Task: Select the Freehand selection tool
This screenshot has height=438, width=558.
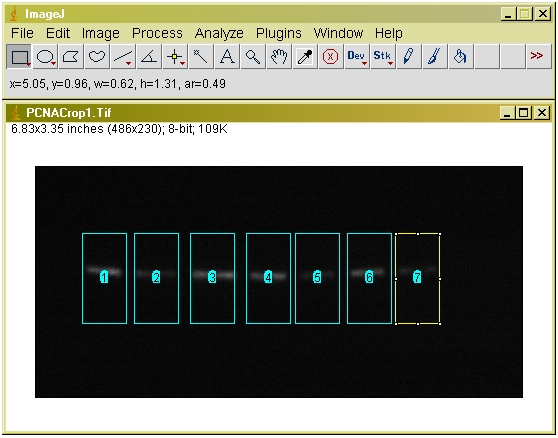Action: click(x=97, y=57)
